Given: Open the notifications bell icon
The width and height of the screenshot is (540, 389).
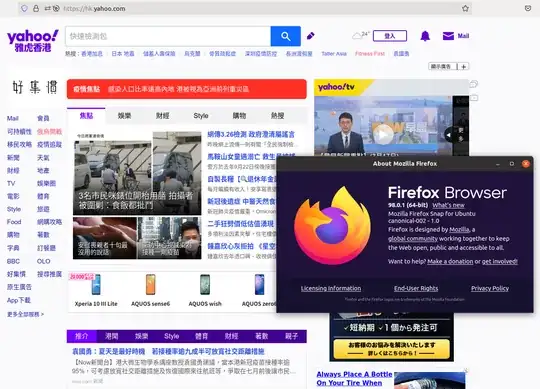Looking at the screenshot, I should 425,36.
